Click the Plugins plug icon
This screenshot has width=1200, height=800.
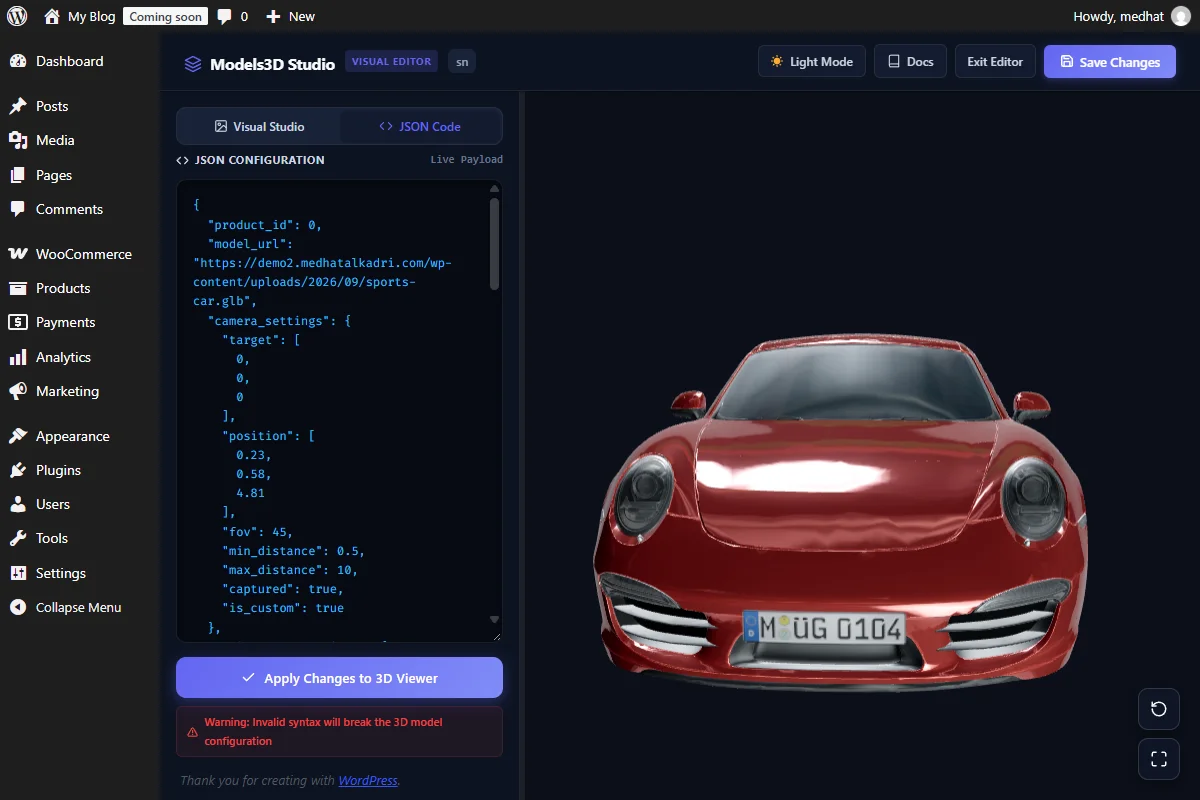[18, 470]
